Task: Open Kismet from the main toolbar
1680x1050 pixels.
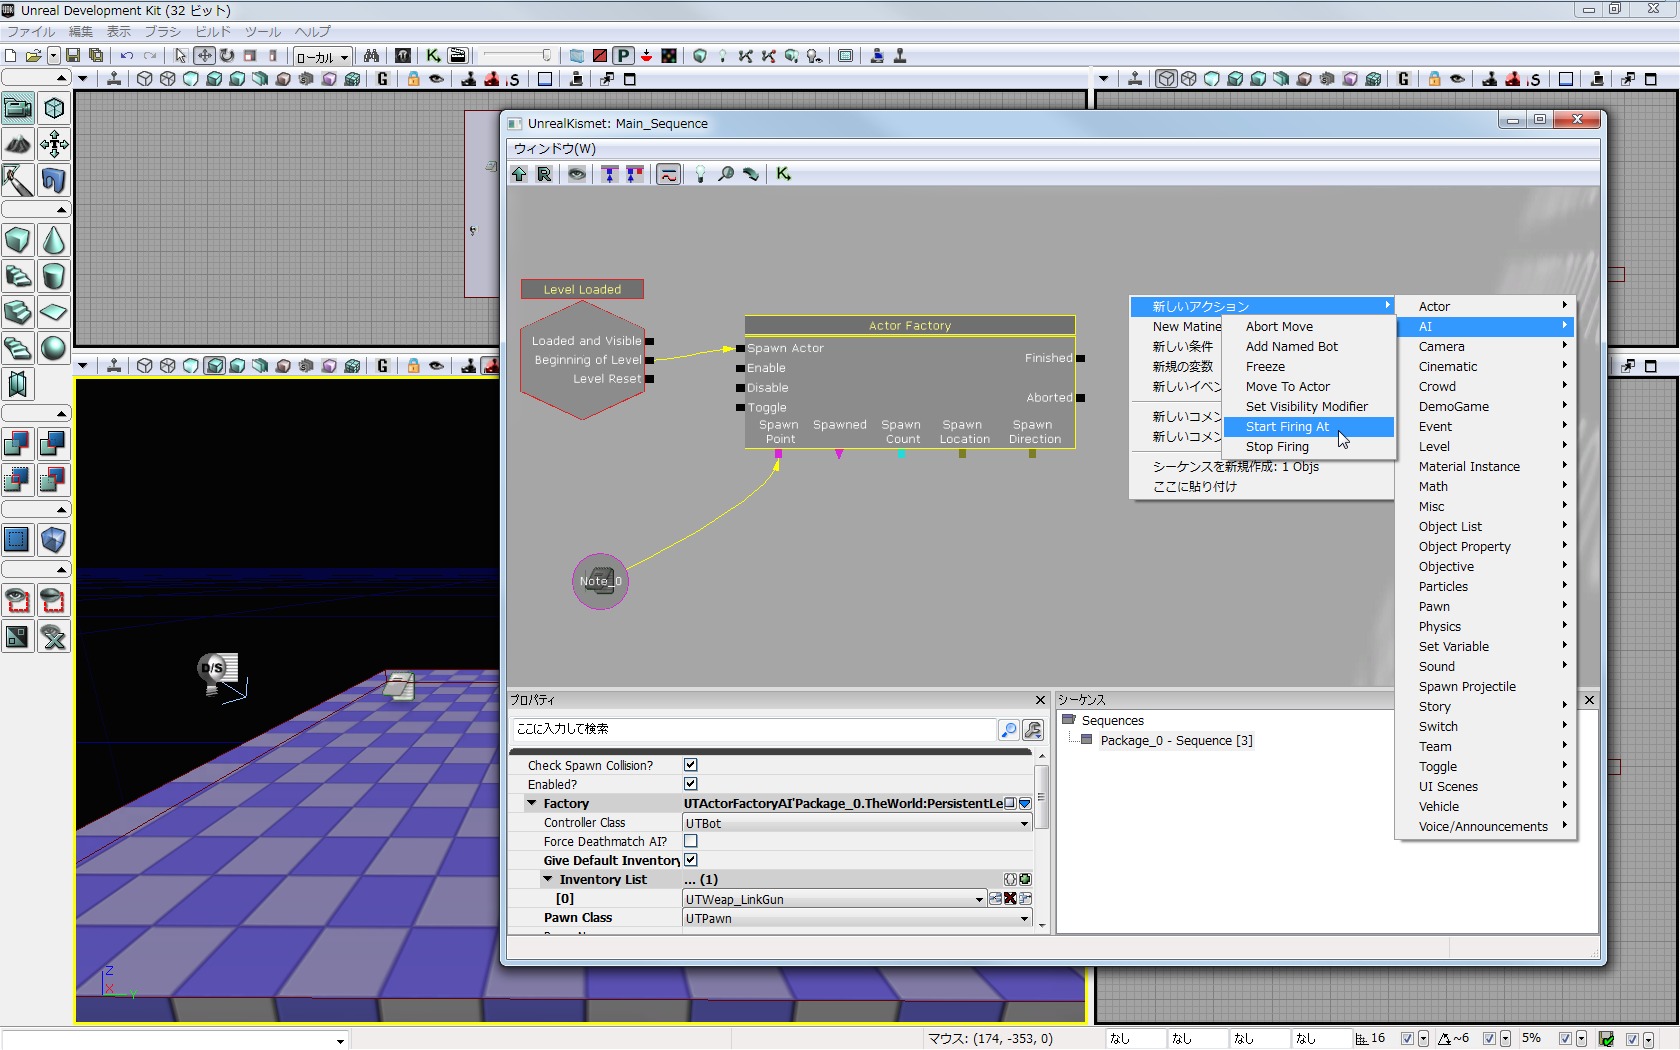Action: (433, 56)
